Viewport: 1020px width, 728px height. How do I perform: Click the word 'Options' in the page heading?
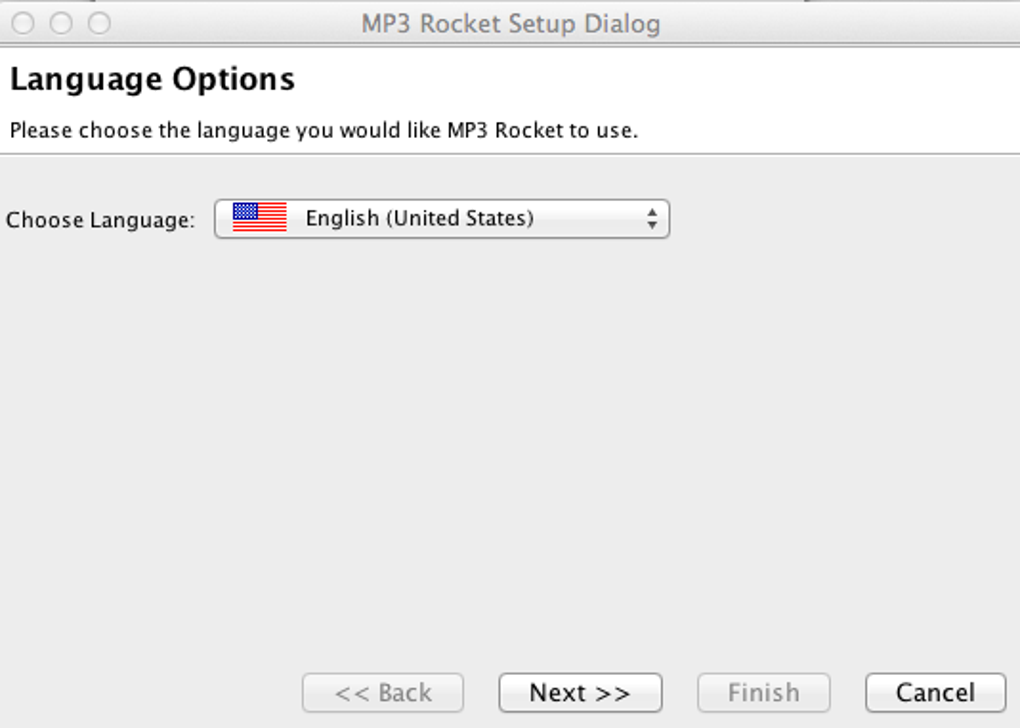tap(234, 79)
